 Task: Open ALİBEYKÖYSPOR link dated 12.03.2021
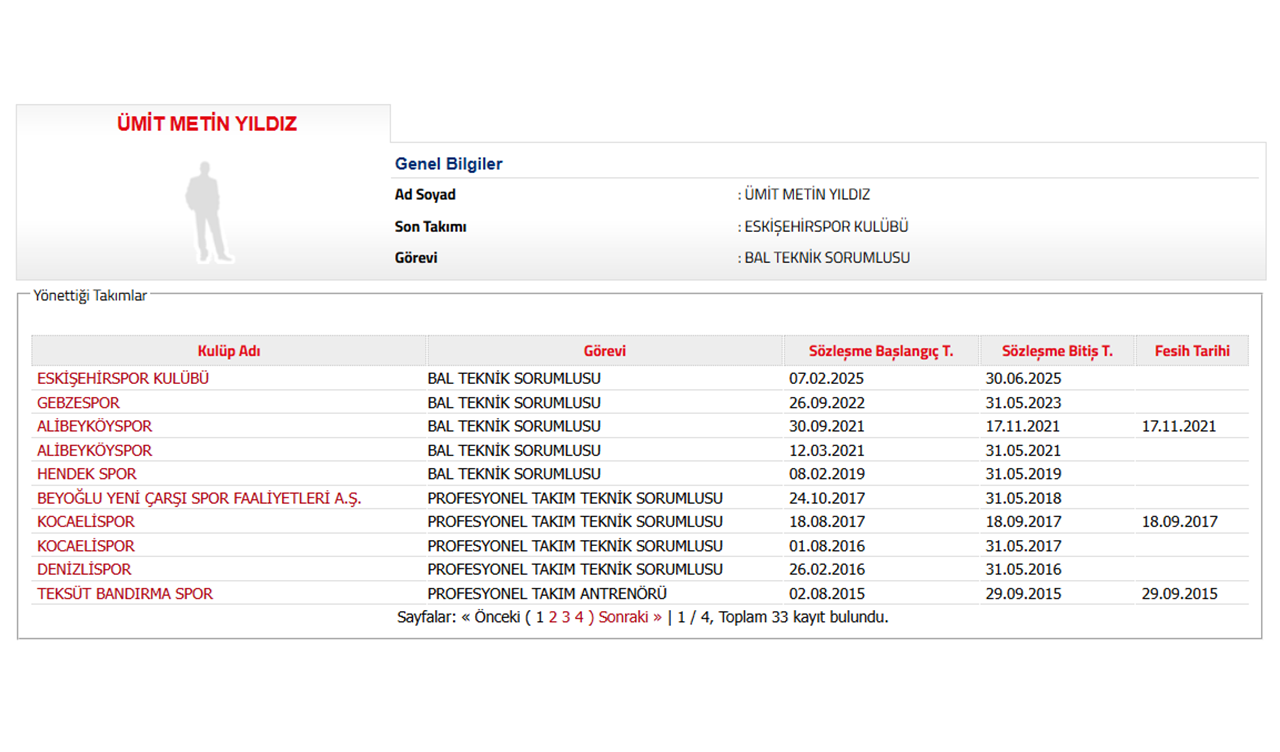[x=94, y=451]
